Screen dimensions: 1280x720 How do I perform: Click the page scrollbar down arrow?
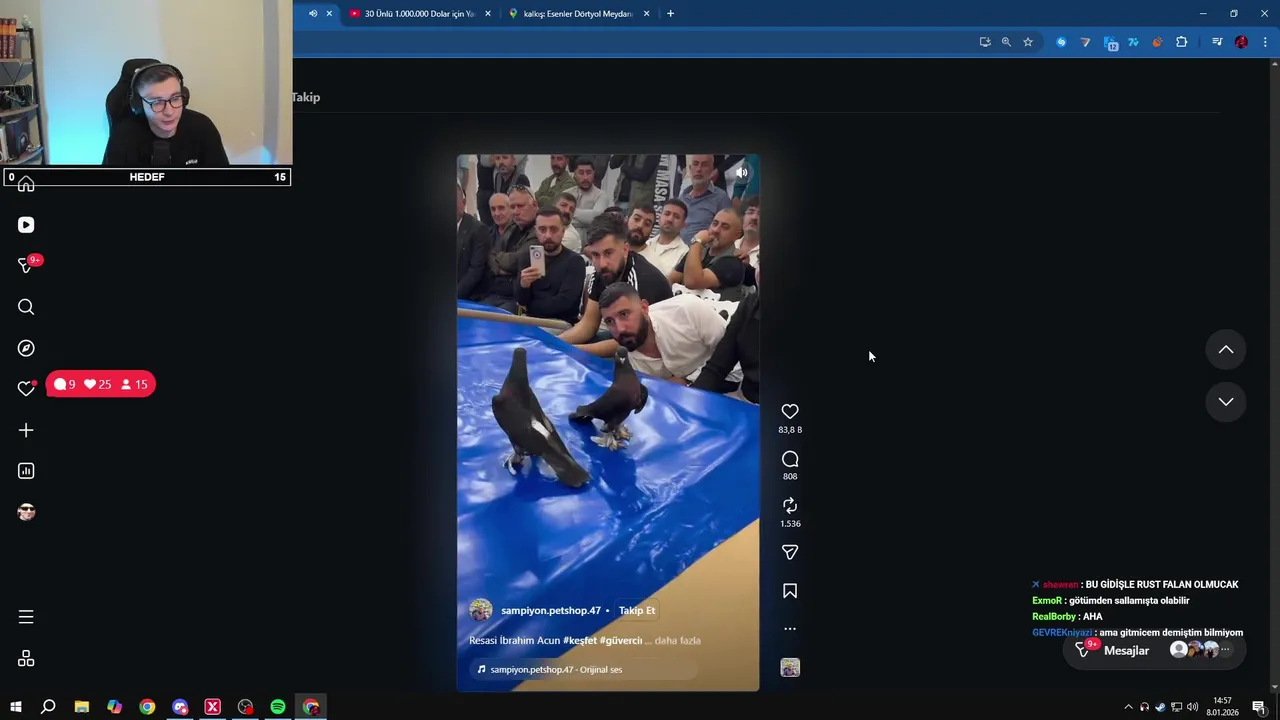[1274, 686]
